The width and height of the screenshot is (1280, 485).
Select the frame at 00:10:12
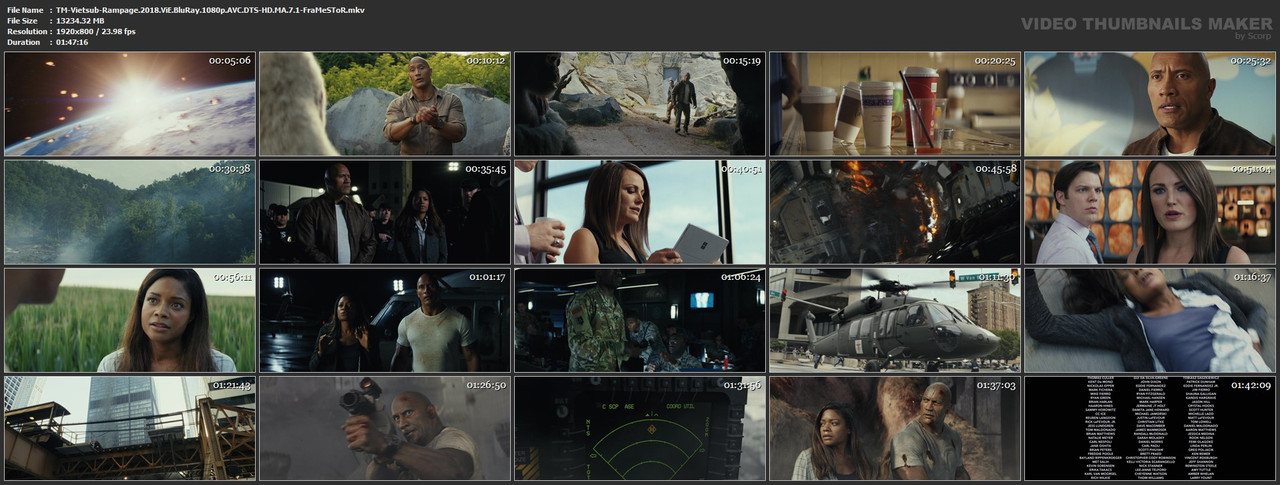click(x=384, y=104)
